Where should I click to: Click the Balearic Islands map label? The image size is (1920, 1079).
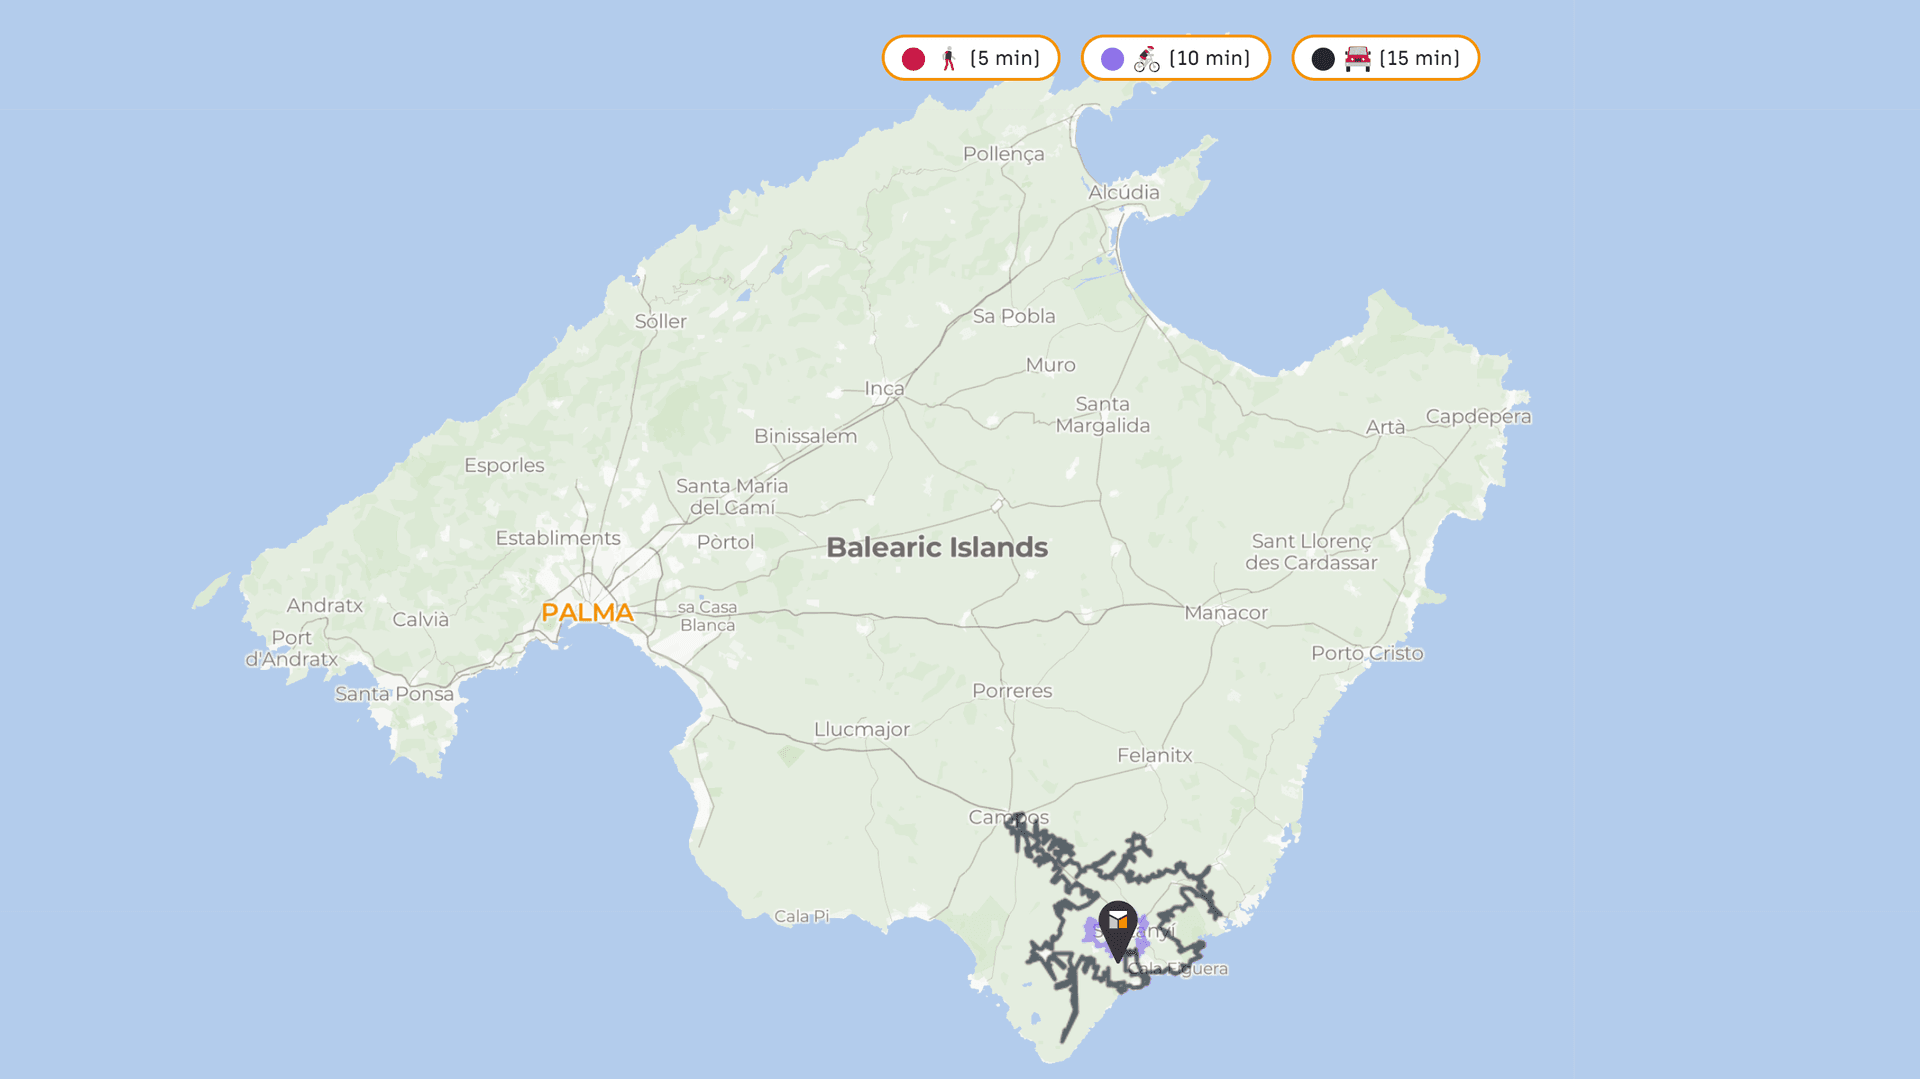click(x=937, y=547)
